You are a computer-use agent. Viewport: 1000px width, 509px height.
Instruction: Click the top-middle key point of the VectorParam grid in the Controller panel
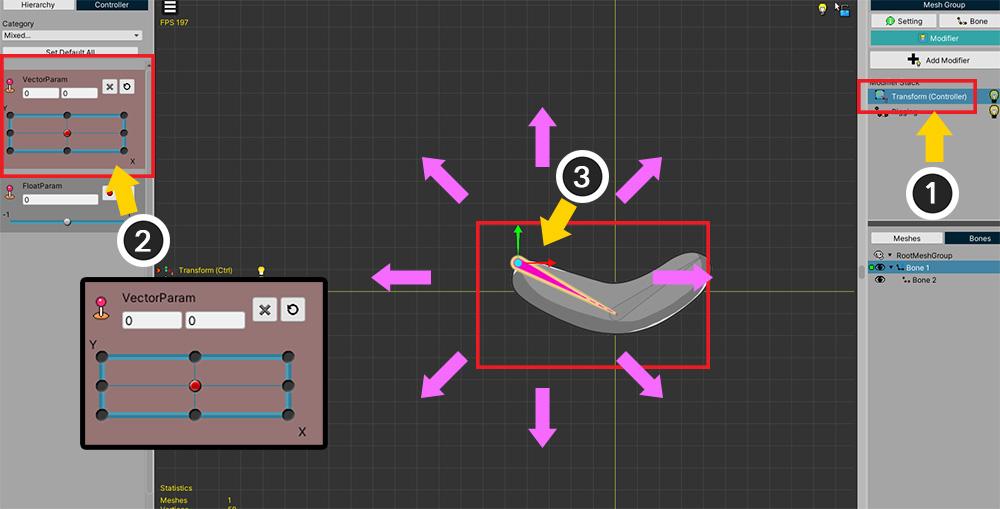tap(67, 115)
